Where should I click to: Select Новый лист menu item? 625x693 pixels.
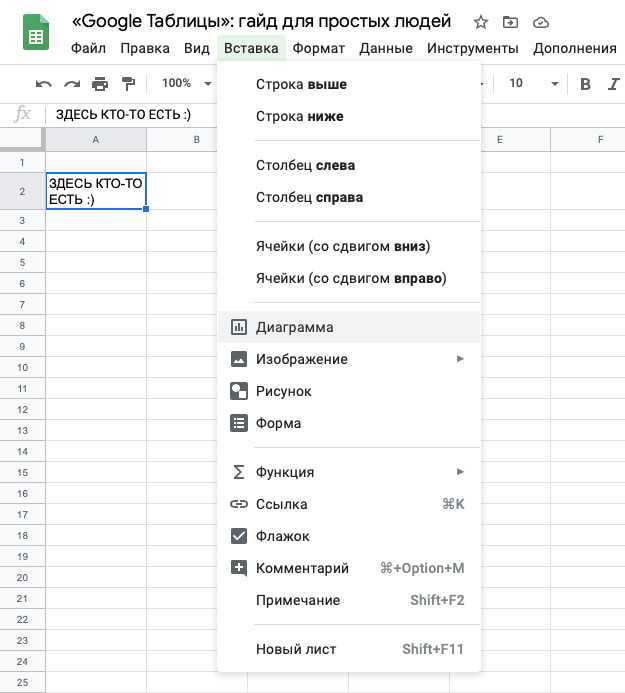[x=349, y=649]
